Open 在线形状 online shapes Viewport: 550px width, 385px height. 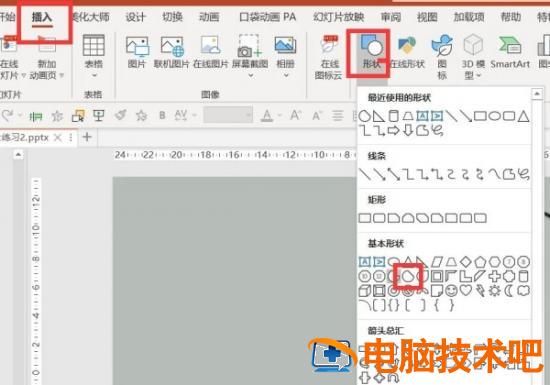pyautogui.click(x=407, y=52)
